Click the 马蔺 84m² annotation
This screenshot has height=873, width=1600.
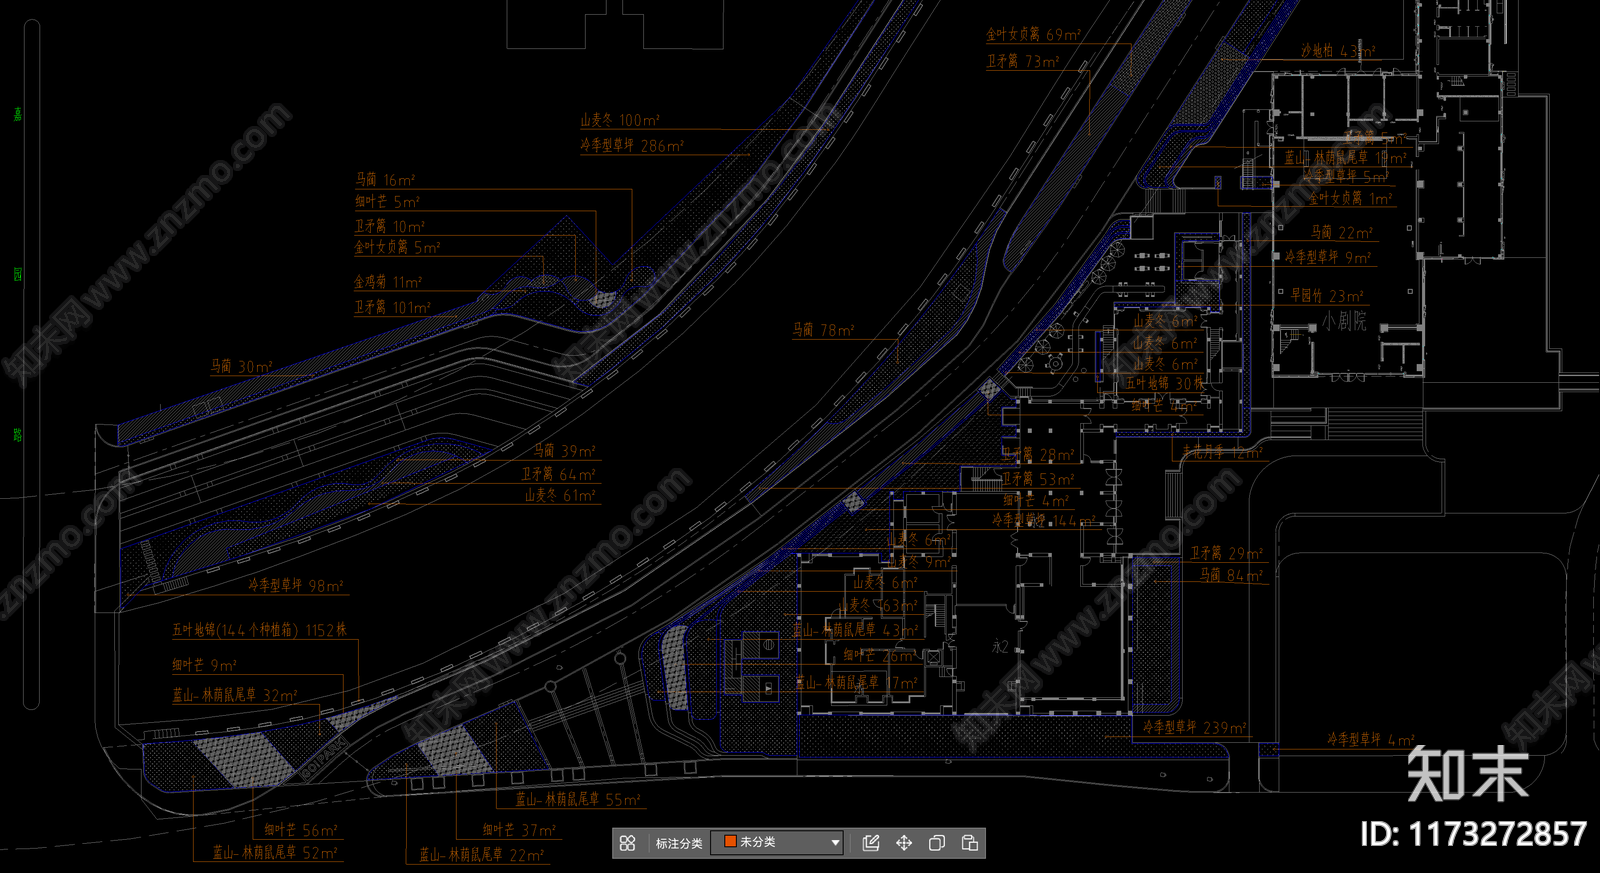1231,576
